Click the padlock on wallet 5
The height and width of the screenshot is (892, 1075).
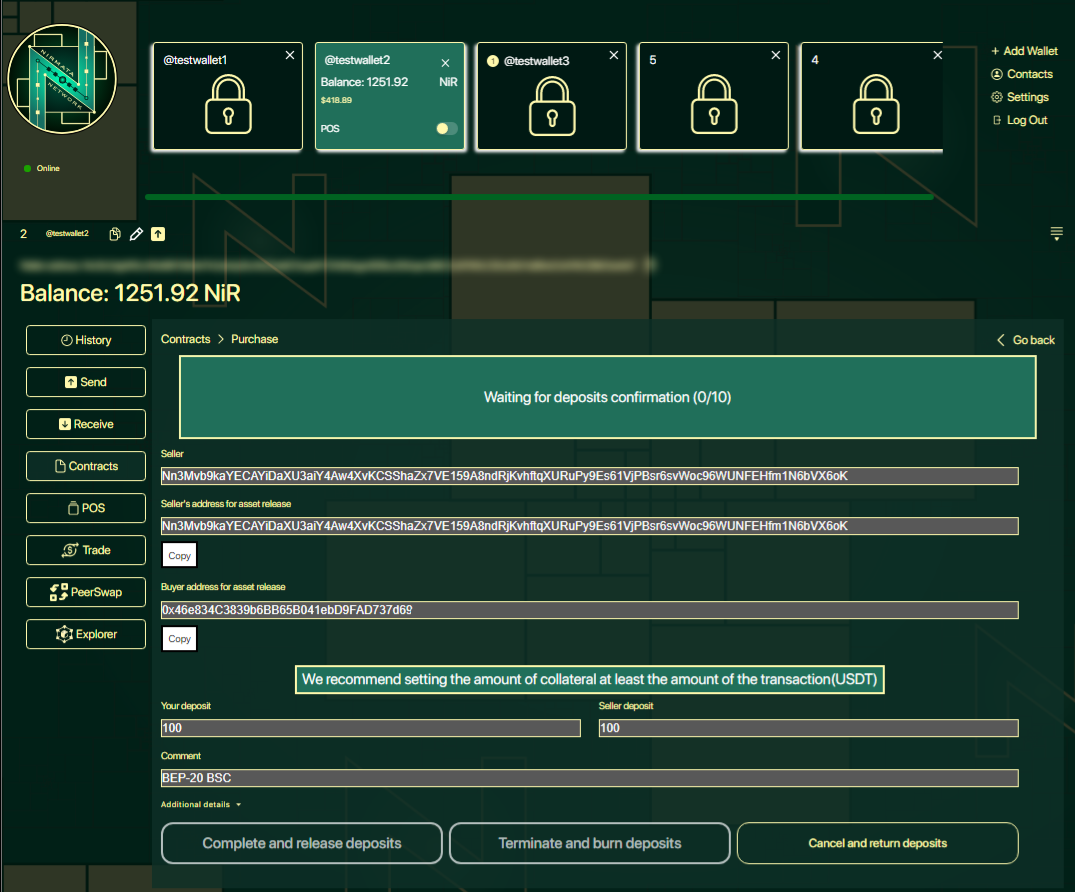click(712, 105)
